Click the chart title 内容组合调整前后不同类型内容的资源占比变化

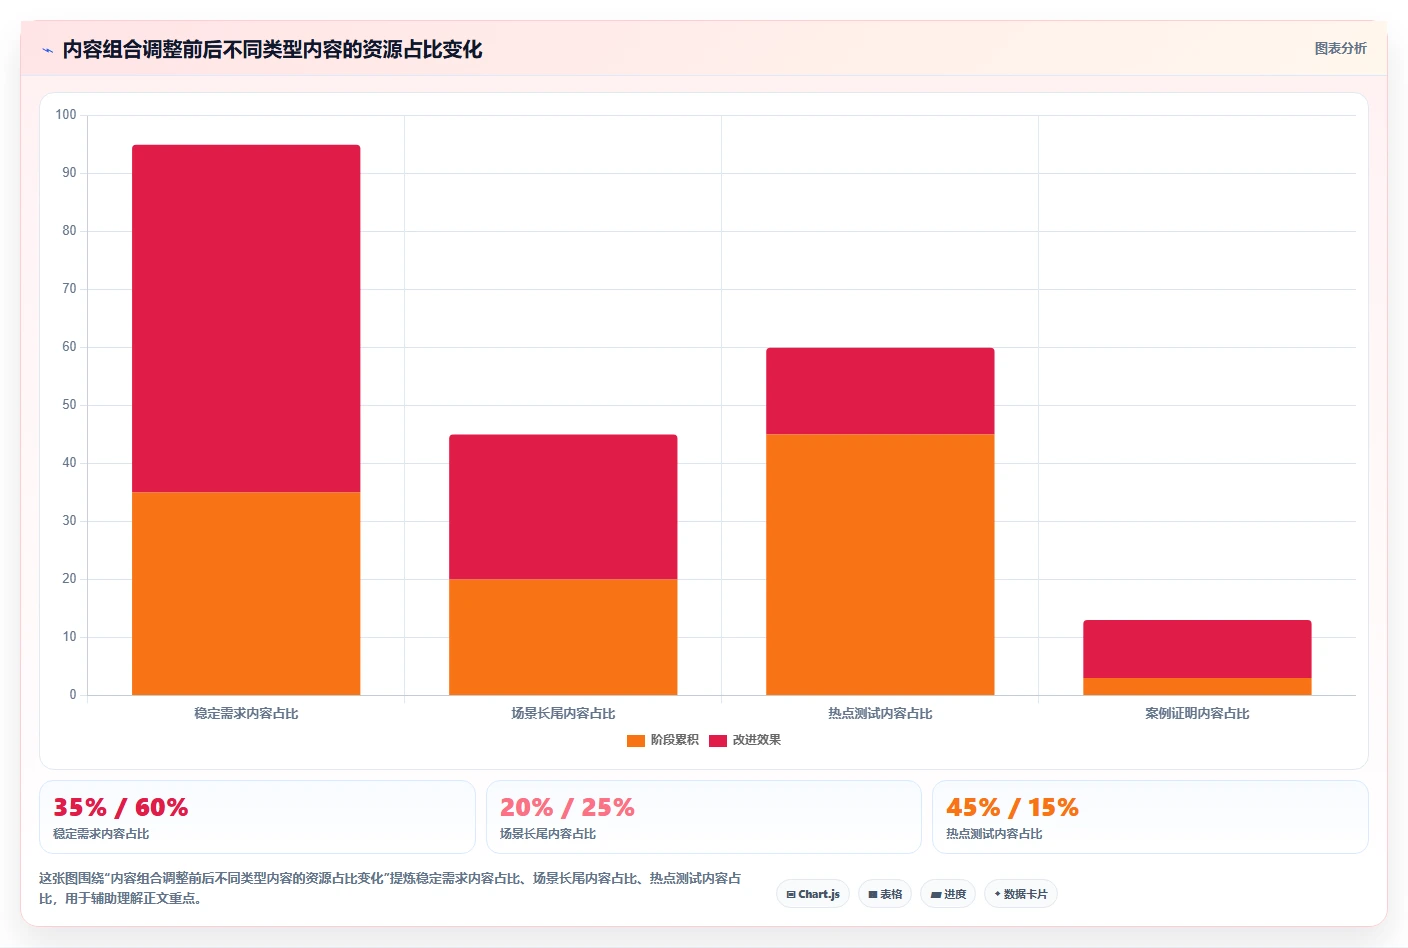tap(272, 49)
